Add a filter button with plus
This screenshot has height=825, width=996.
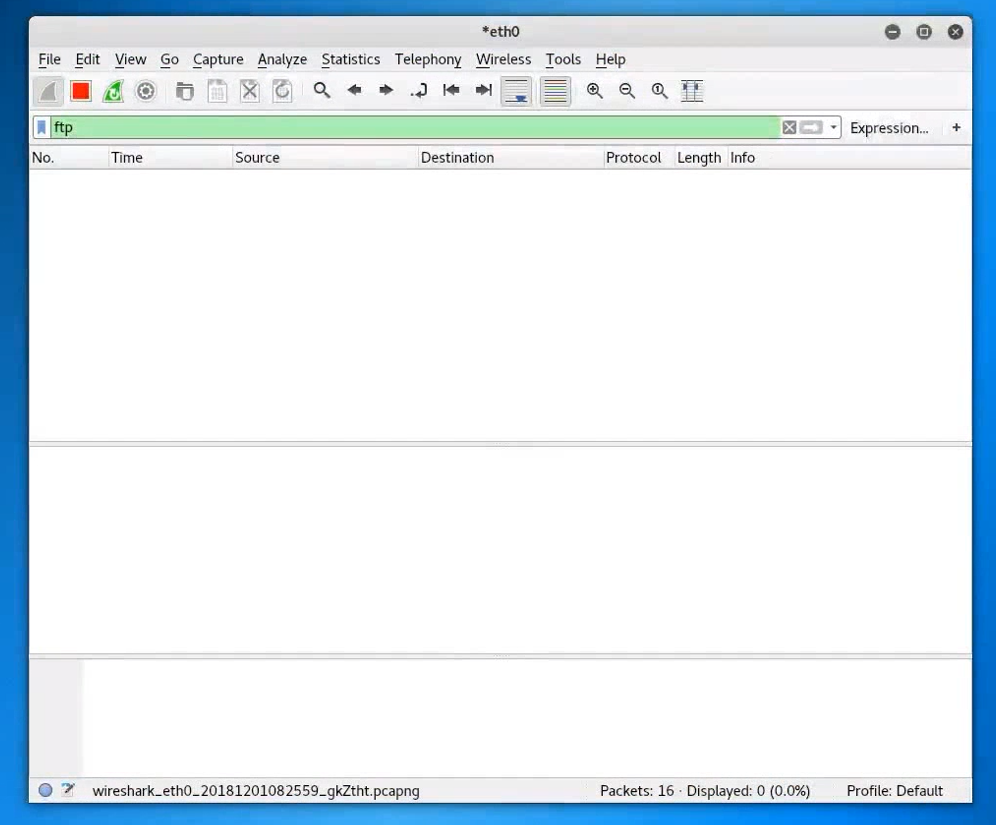tap(956, 128)
